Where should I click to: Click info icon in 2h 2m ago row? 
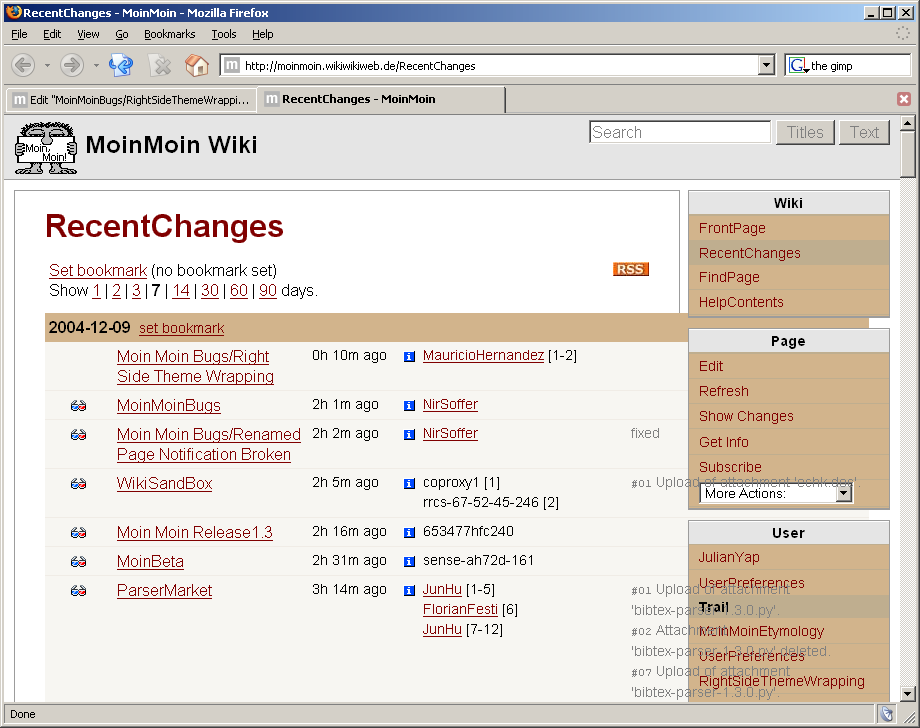[410, 435]
